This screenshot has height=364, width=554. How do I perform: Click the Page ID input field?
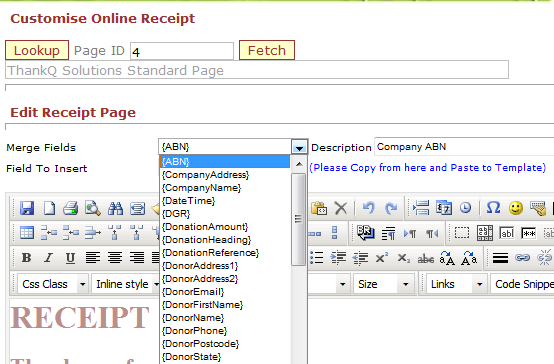coord(182,51)
